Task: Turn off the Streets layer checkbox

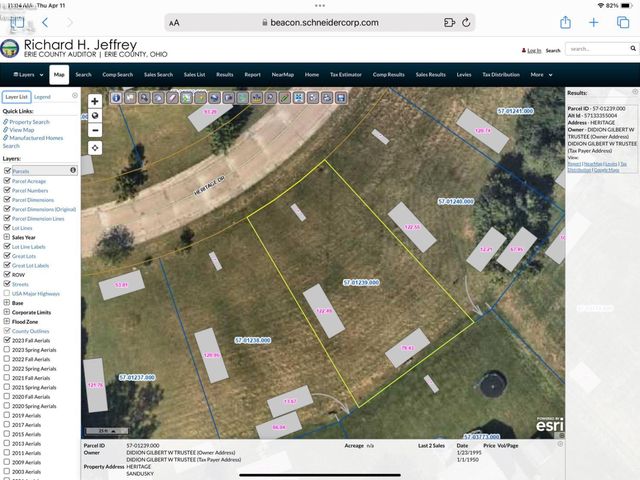Action: tap(7, 284)
